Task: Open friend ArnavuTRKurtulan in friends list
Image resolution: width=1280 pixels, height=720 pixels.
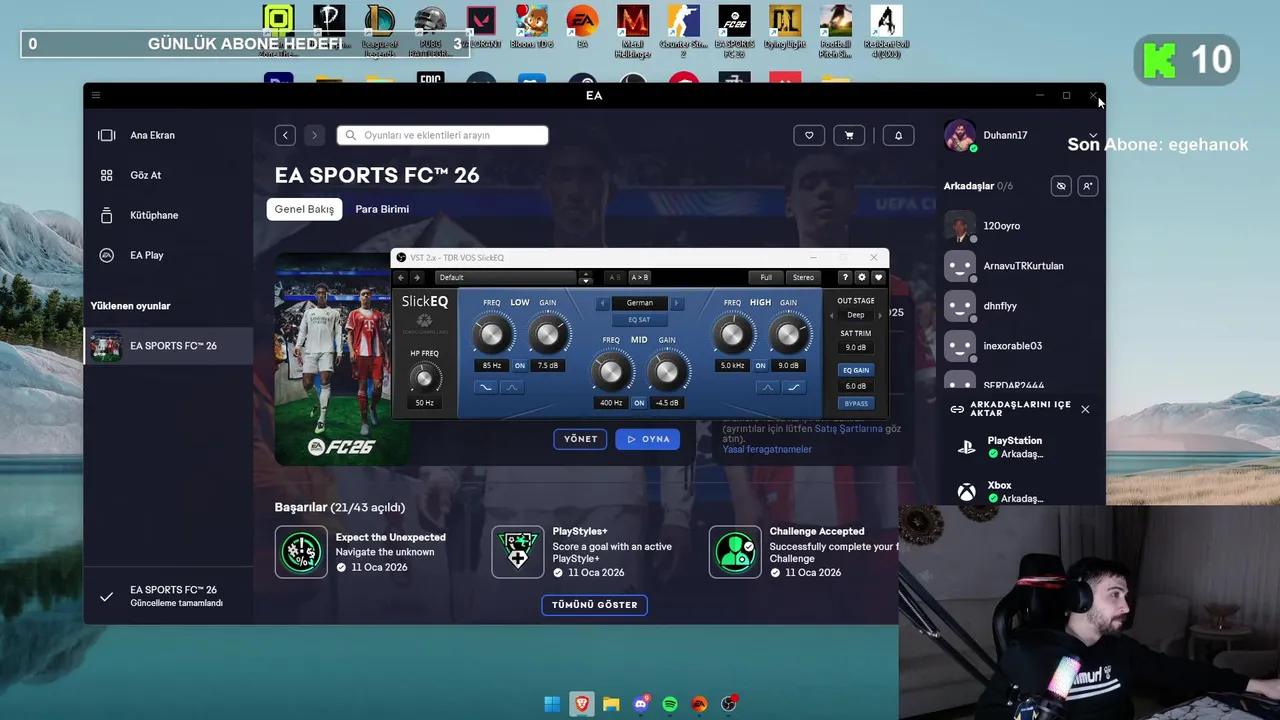Action: (x=1022, y=266)
